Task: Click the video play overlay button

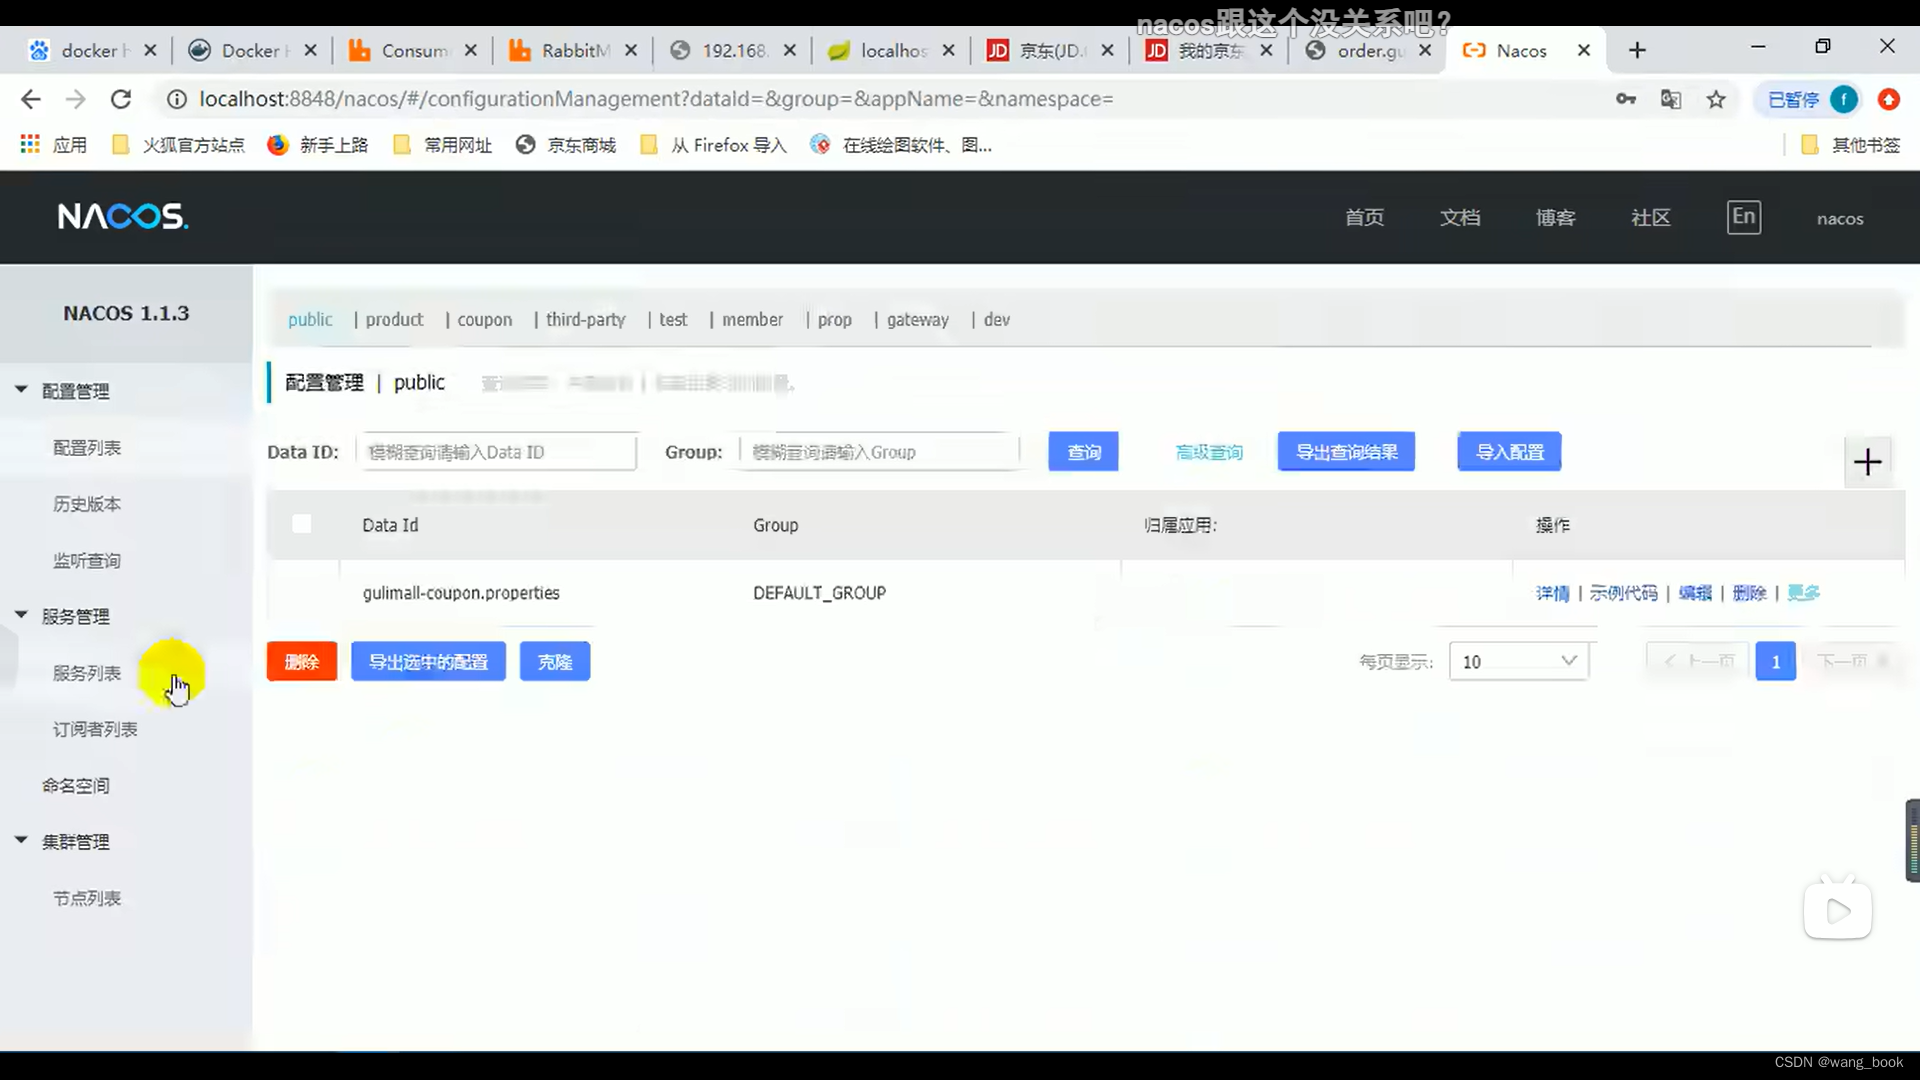Action: (1838, 910)
